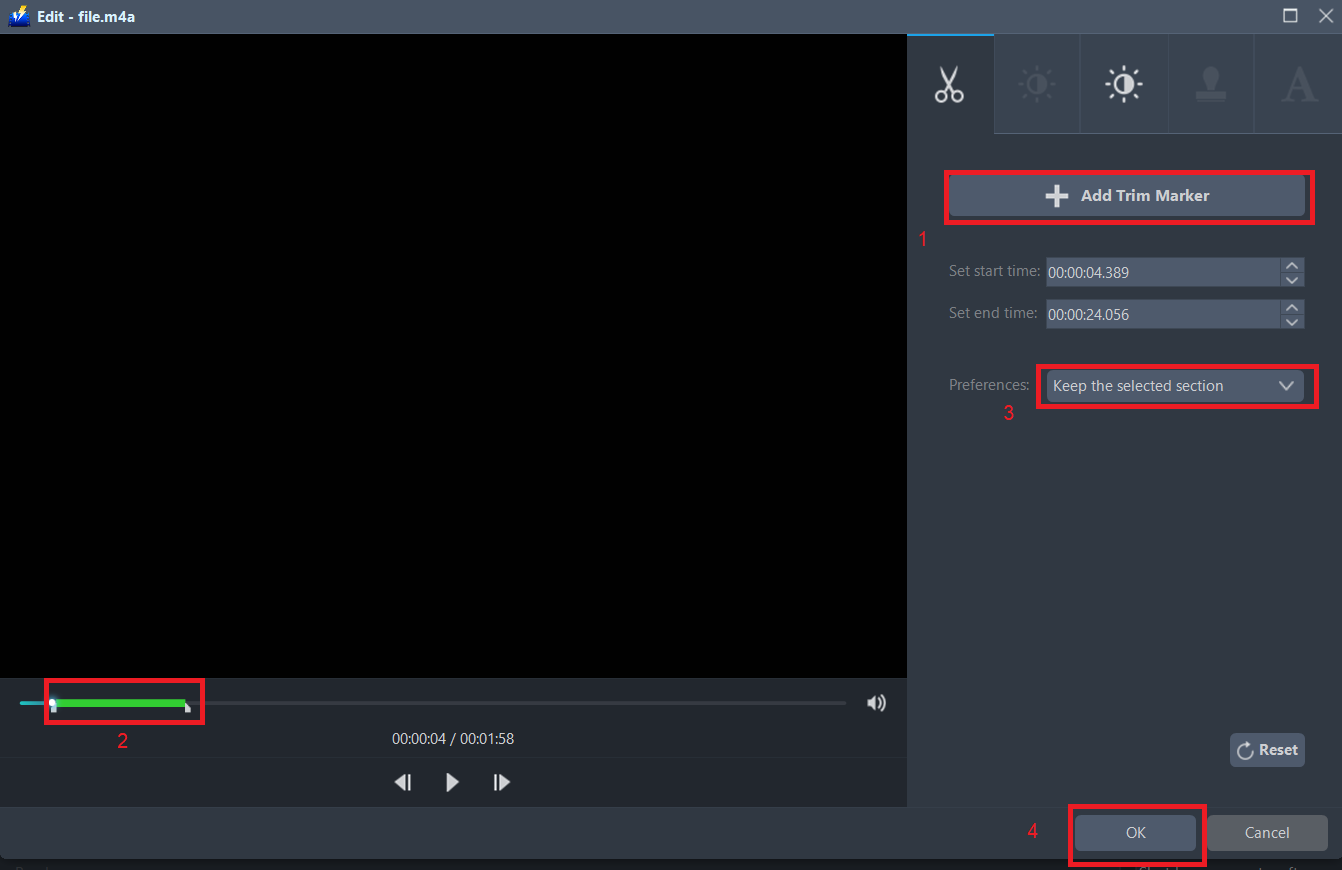Decrease end time with down stepper arrow

pyautogui.click(x=1291, y=320)
